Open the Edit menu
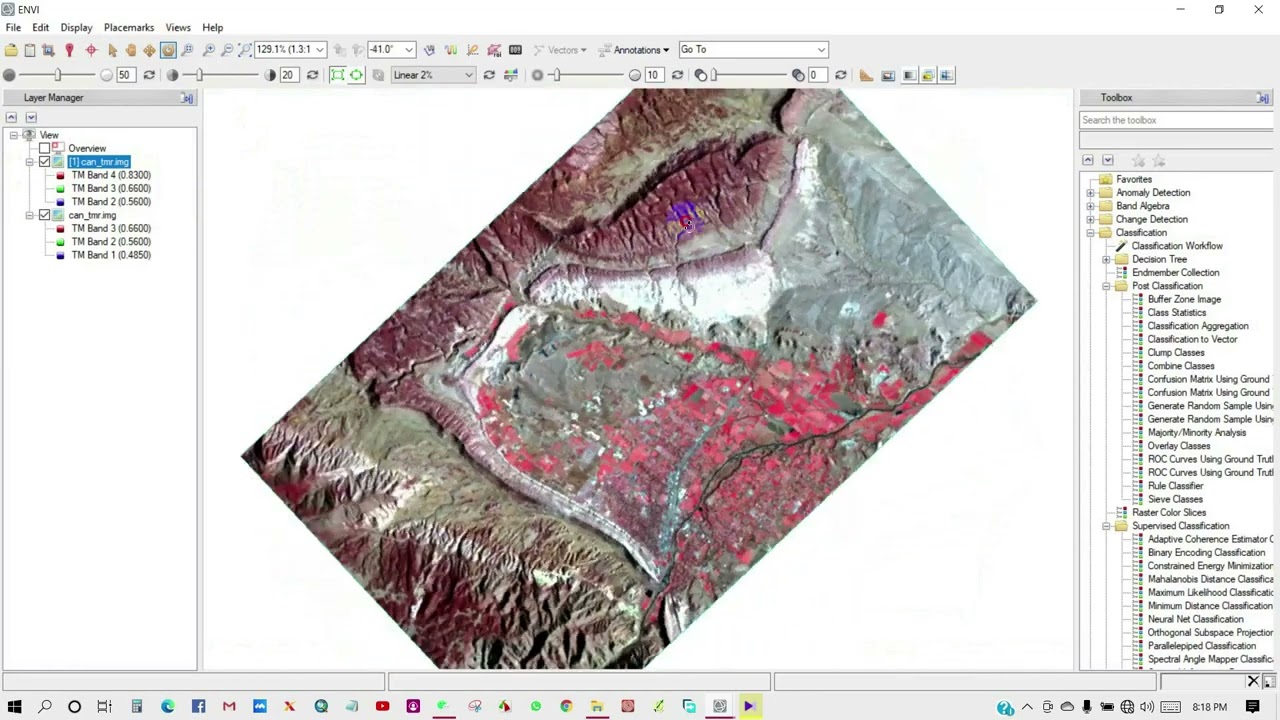 pyautogui.click(x=40, y=27)
